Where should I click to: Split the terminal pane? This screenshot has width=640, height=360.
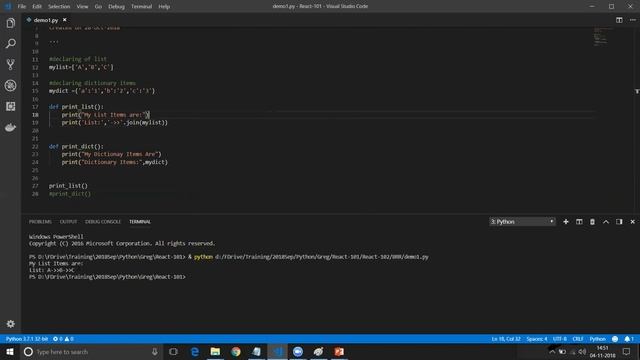pos(579,222)
